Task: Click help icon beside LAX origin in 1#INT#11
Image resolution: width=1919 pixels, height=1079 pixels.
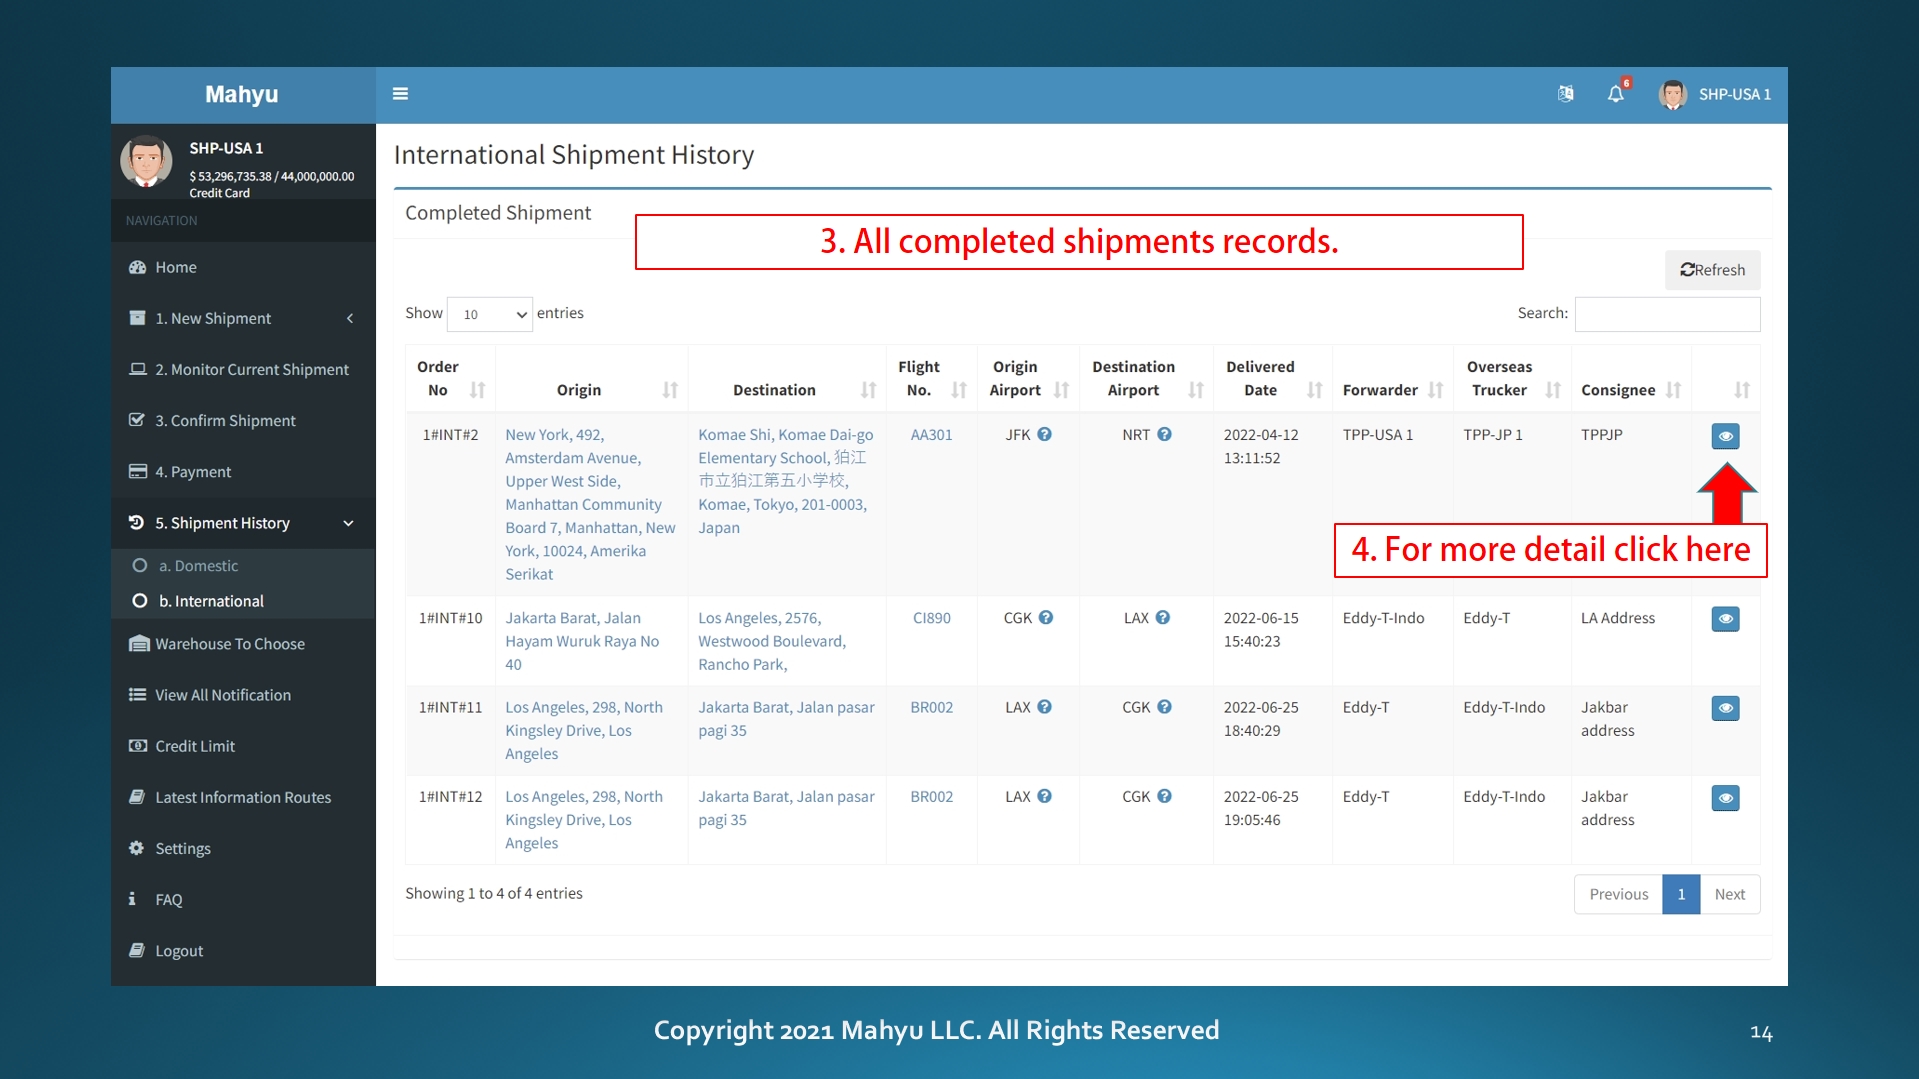Action: [1044, 707]
